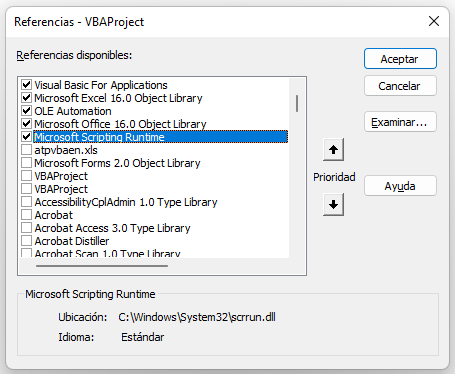The height and width of the screenshot is (374, 455).
Task: Select the highlighted Microsoft Scripting Runtime row
Action: 161,137
